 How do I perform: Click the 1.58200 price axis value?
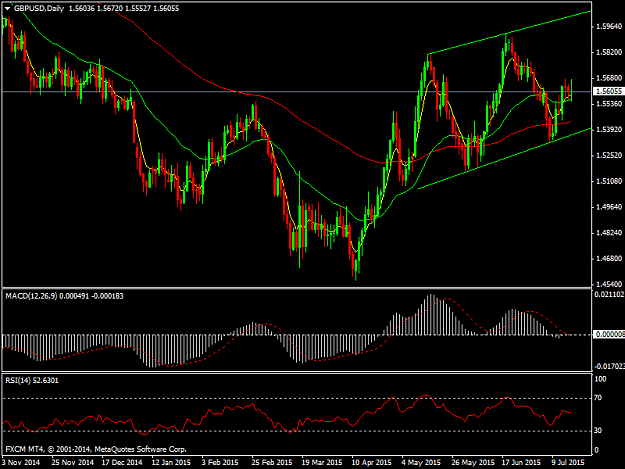(609, 53)
